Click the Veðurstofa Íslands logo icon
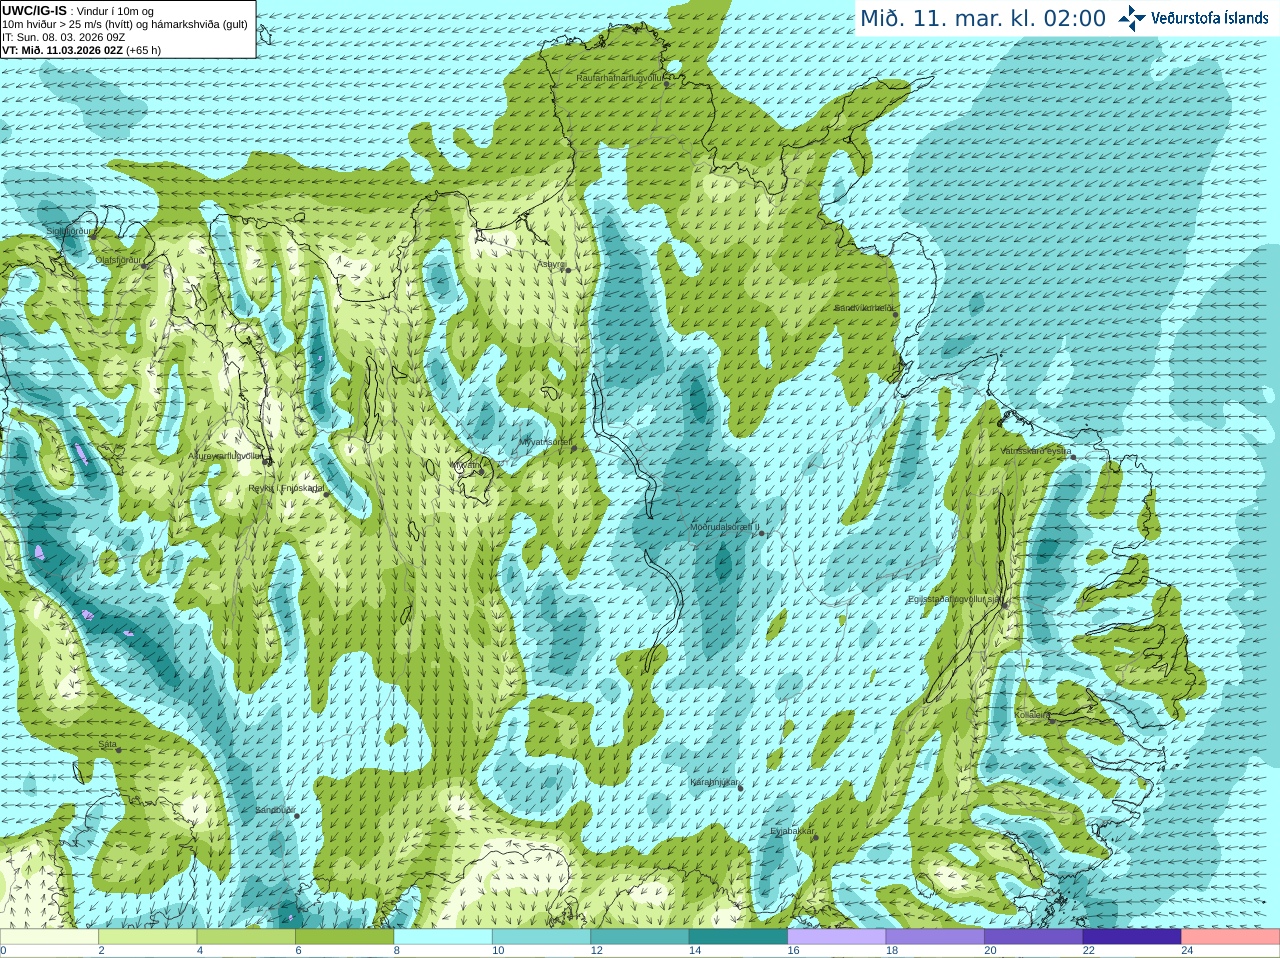The height and width of the screenshot is (958, 1280). (1132, 18)
